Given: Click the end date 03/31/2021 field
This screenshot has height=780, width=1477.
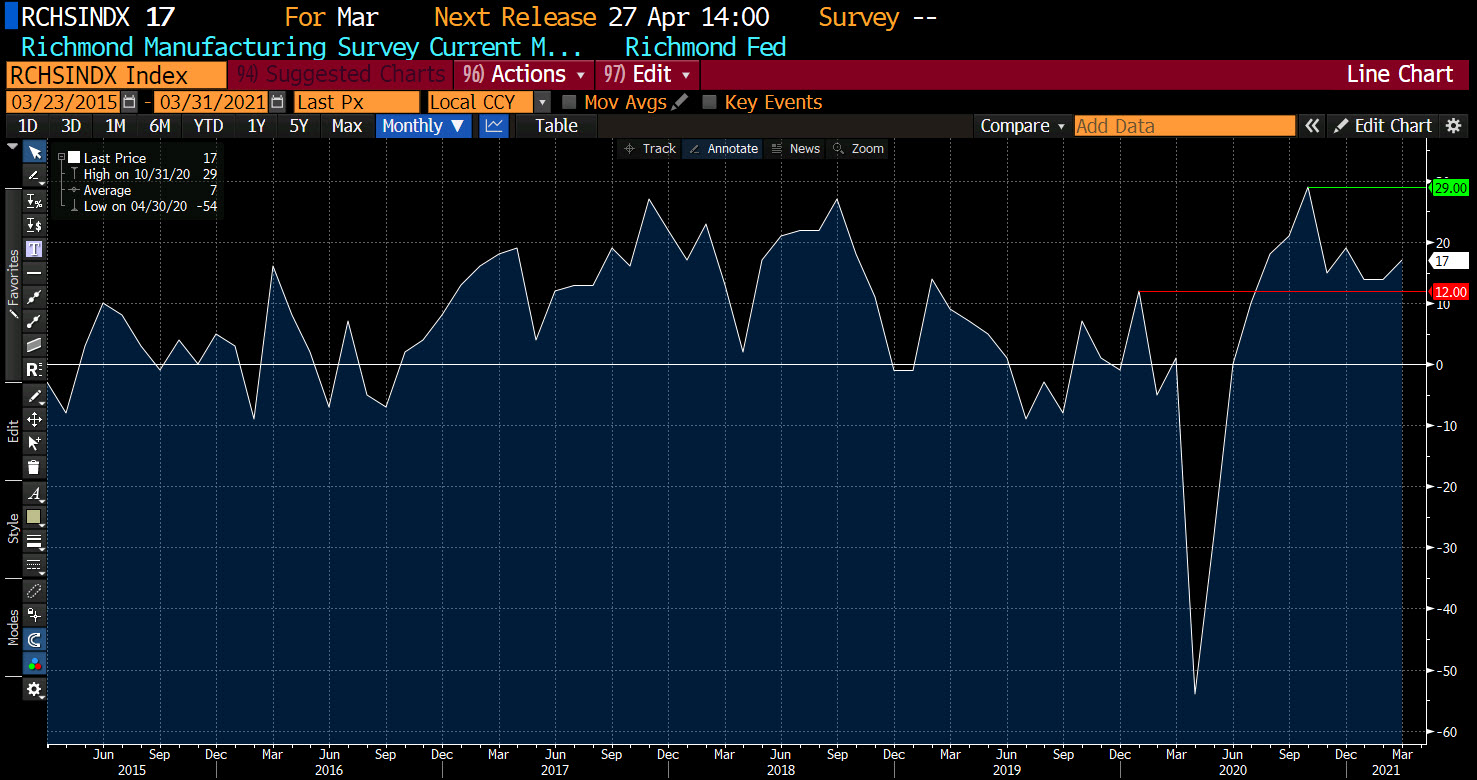Looking at the screenshot, I should pos(211,102).
